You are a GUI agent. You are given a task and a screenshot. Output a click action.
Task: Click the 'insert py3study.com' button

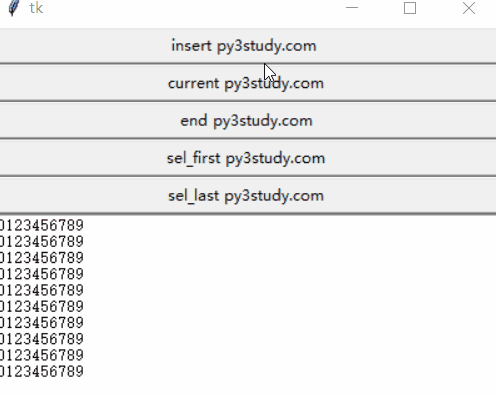248,46
